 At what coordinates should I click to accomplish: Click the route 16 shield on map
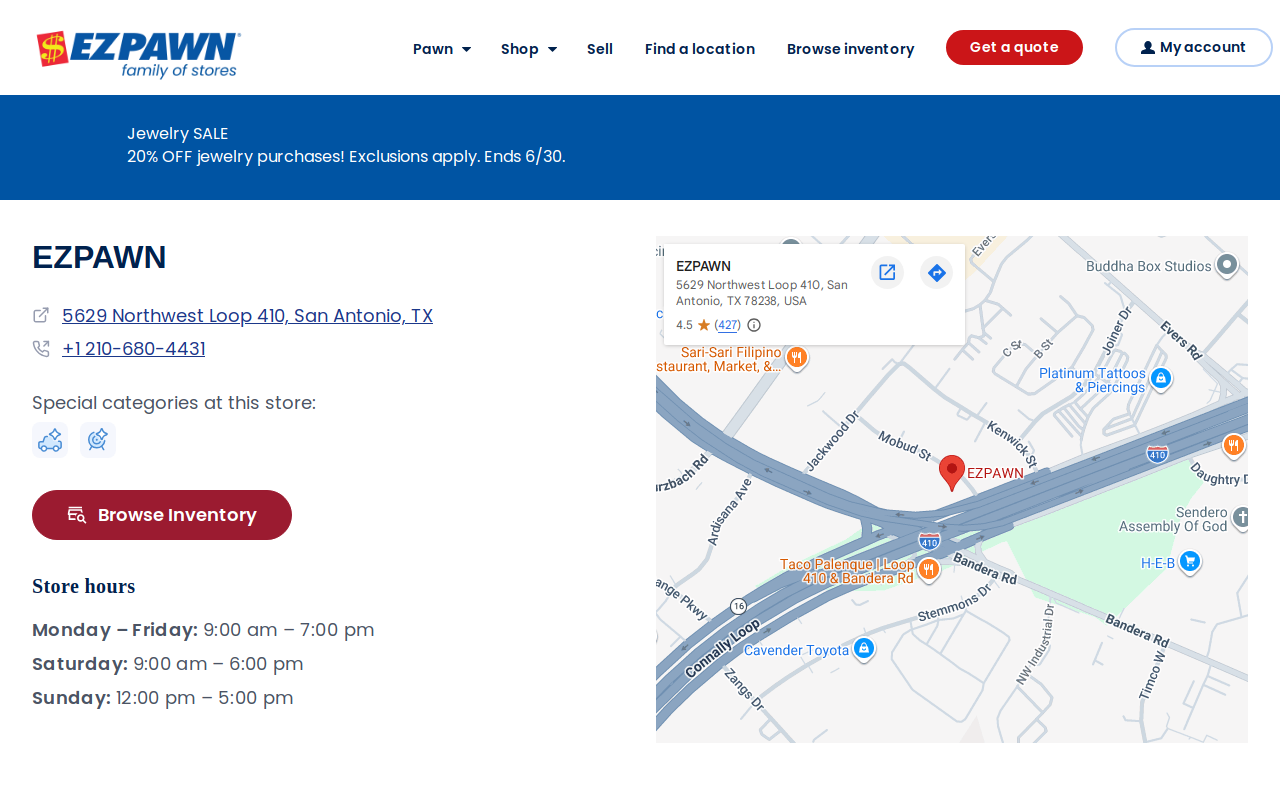point(738,606)
